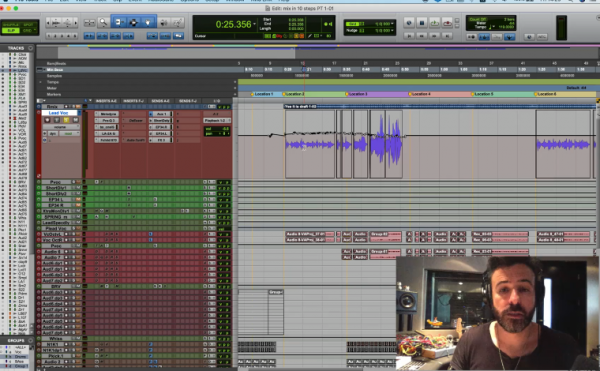Open the ShortDely send on Lead Vox
Image resolution: width=600 pixels, height=371 pixels.
click(x=161, y=120)
